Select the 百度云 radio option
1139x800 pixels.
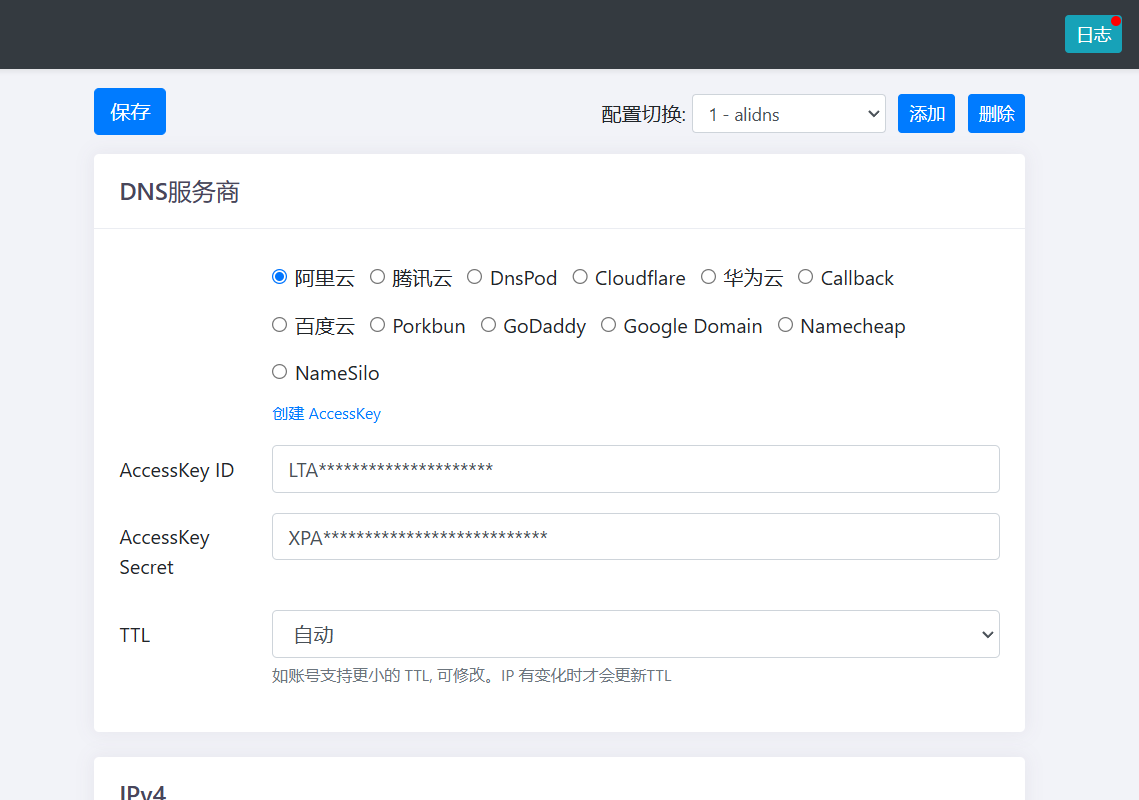(280, 325)
